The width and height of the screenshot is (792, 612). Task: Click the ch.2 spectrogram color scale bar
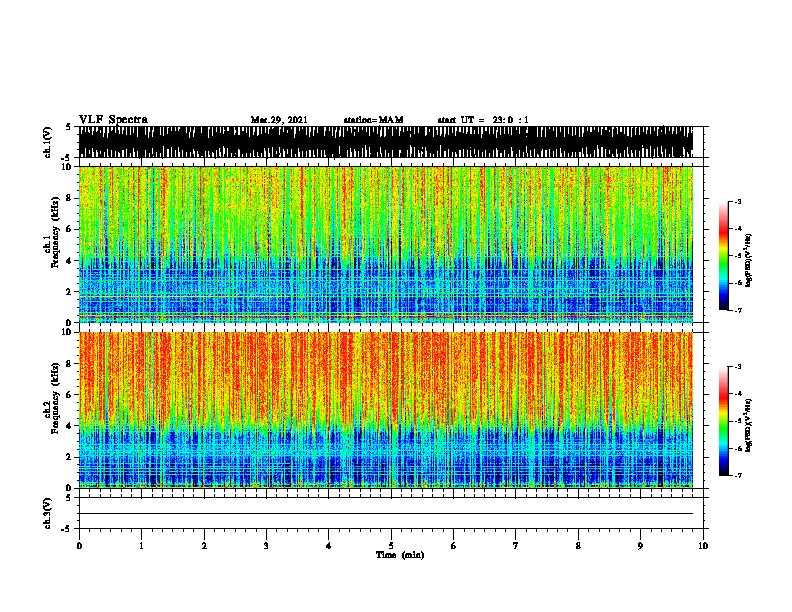[724, 421]
